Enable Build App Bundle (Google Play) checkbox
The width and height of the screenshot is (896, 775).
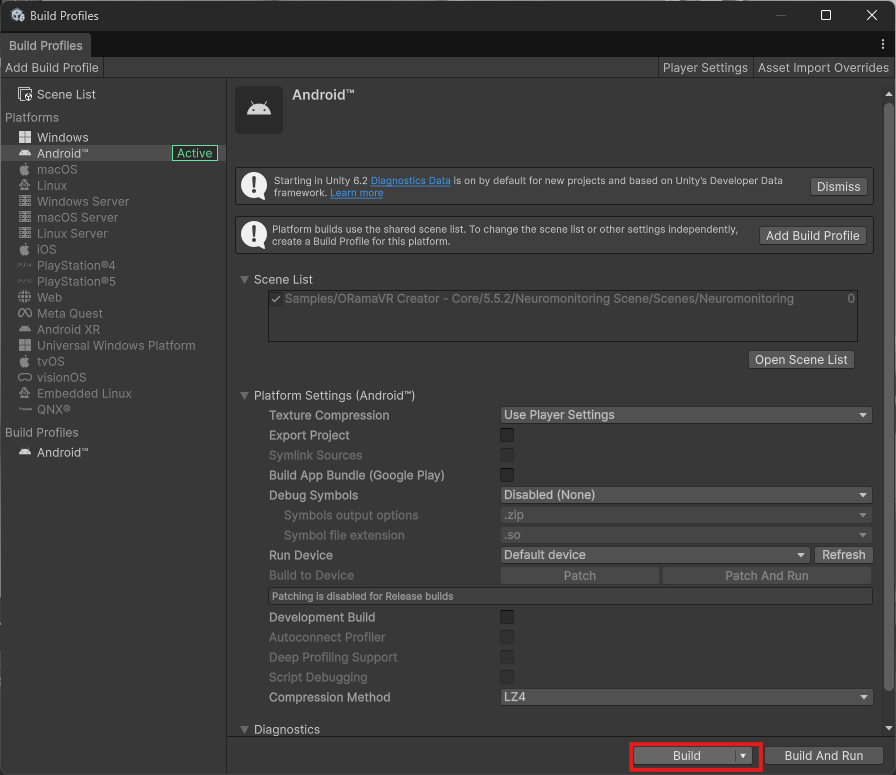click(x=507, y=475)
